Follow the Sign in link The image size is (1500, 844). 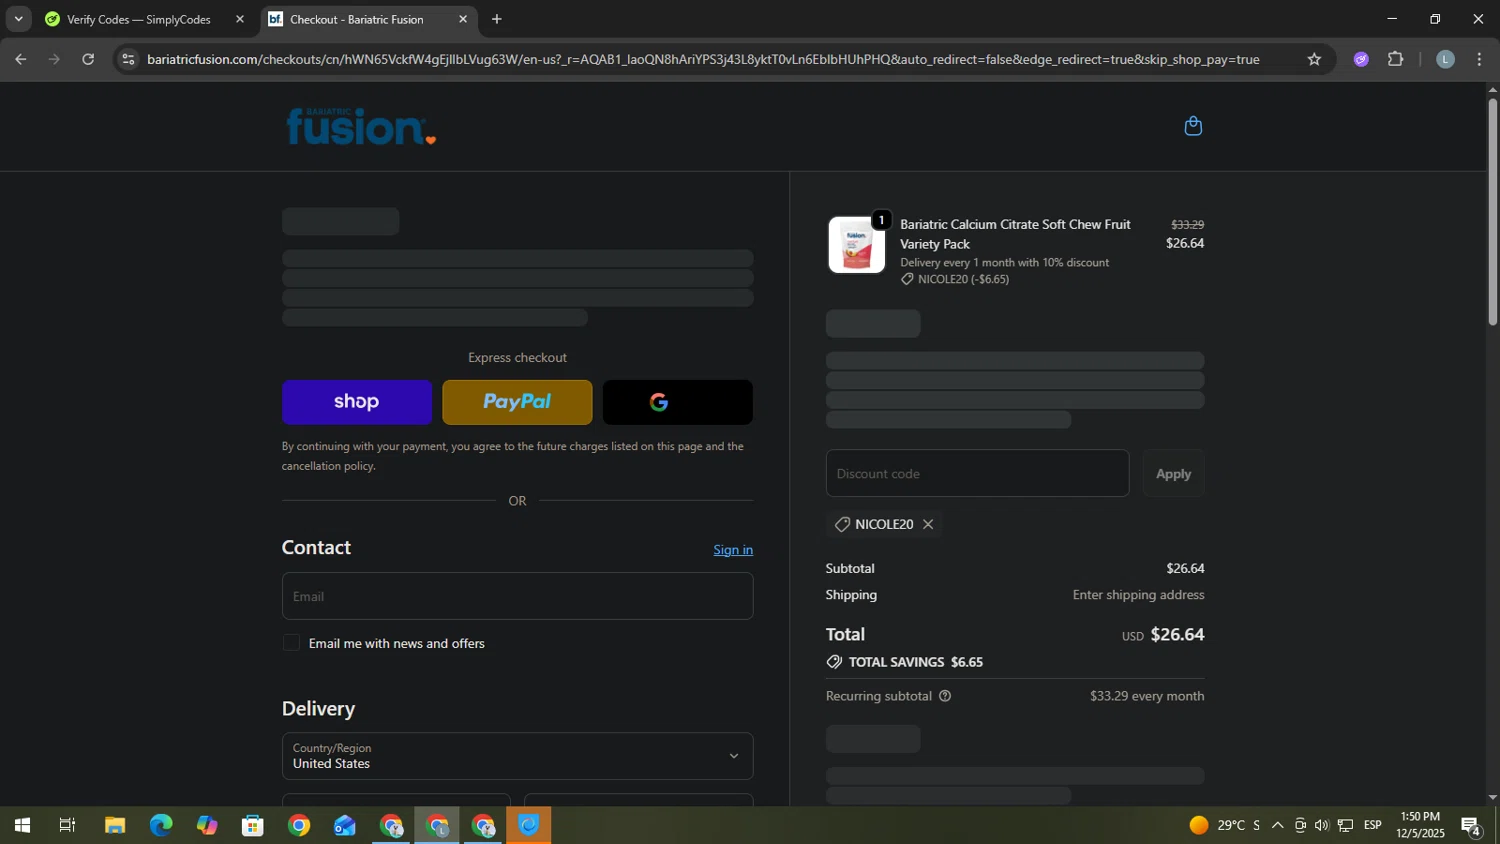[x=733, y=550]
